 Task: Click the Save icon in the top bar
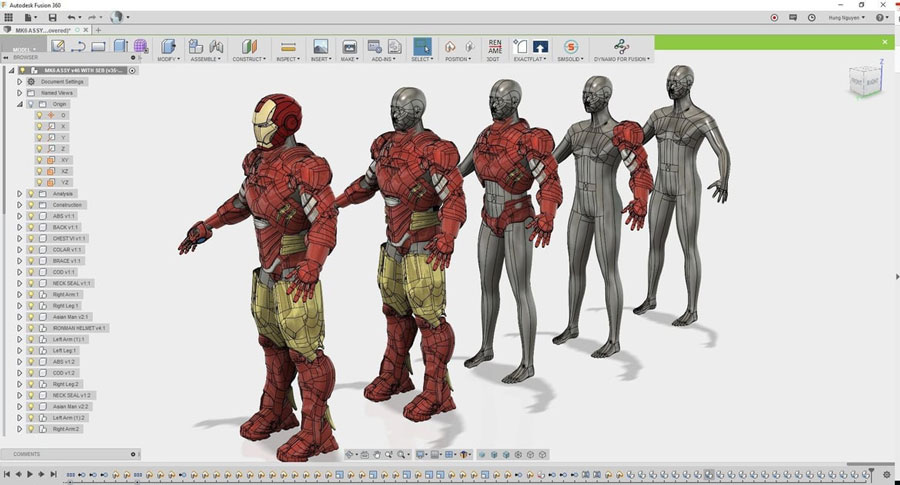click(52, 17)
